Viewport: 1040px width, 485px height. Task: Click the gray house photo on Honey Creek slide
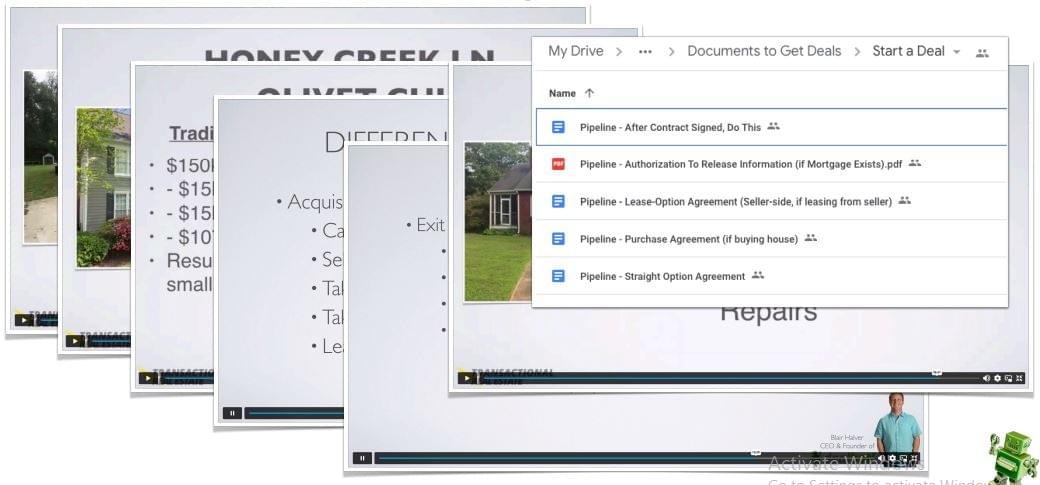point(103,188)
